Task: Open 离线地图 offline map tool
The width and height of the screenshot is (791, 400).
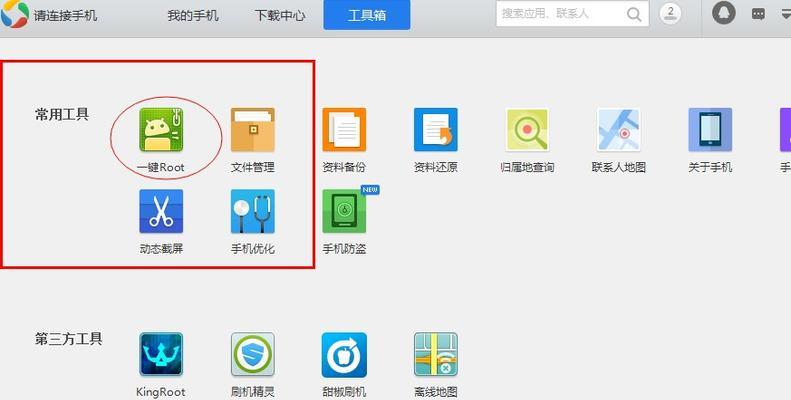Action: tap(436, 354)
